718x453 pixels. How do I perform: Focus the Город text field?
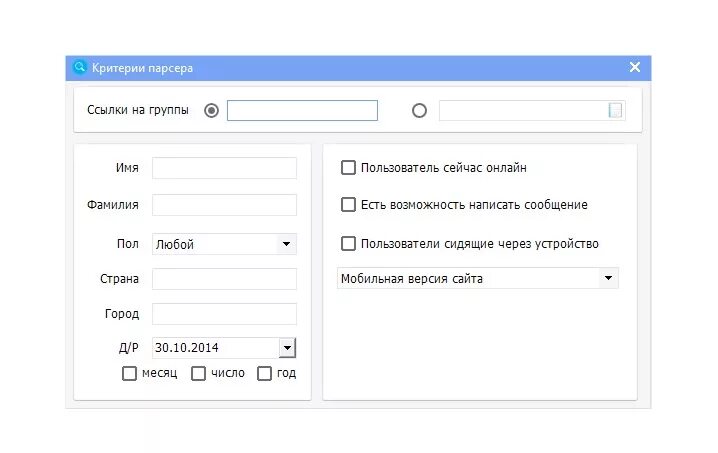pos(224,314)
